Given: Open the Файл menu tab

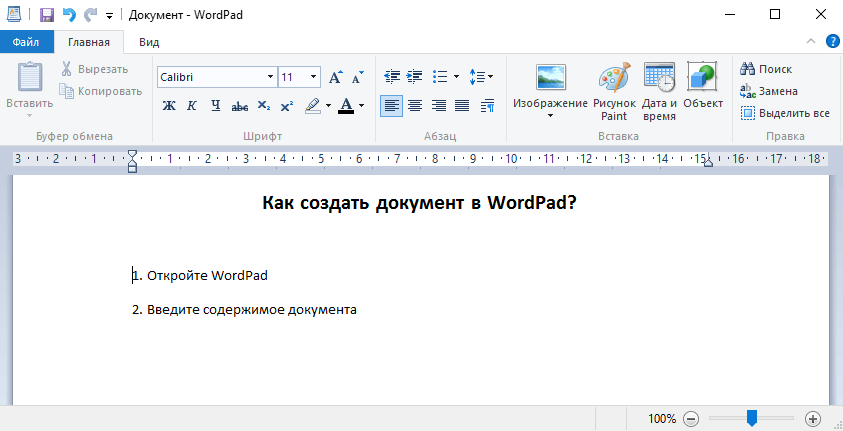Looking at the screenshot, I should click(x=27, y=42).
